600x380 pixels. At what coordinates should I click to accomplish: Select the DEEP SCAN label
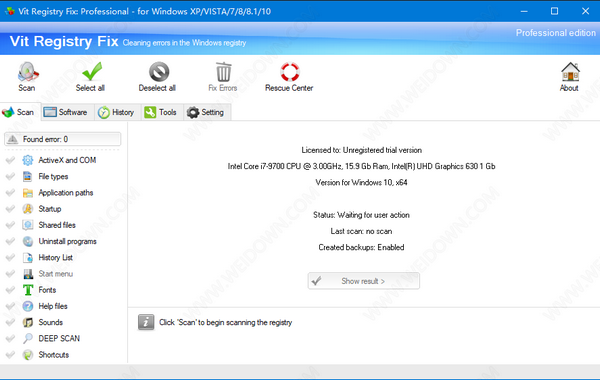[x=59, y=339]
